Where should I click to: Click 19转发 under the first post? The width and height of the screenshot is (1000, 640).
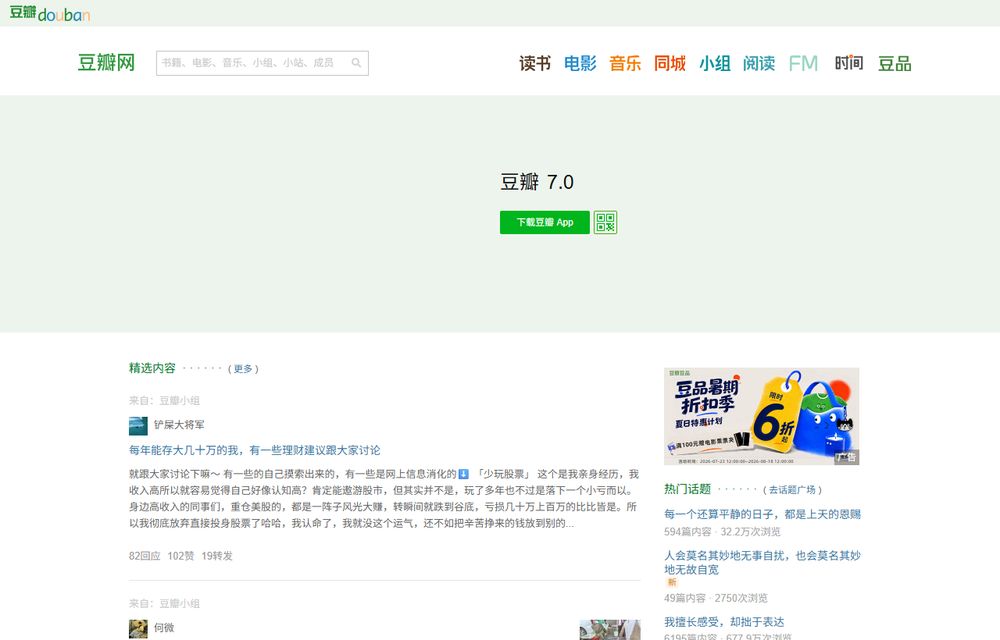coord(217,556)
